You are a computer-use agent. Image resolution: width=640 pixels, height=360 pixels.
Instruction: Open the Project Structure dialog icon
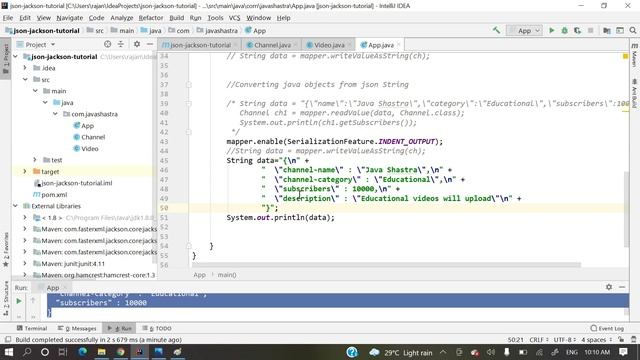point(607,30)
